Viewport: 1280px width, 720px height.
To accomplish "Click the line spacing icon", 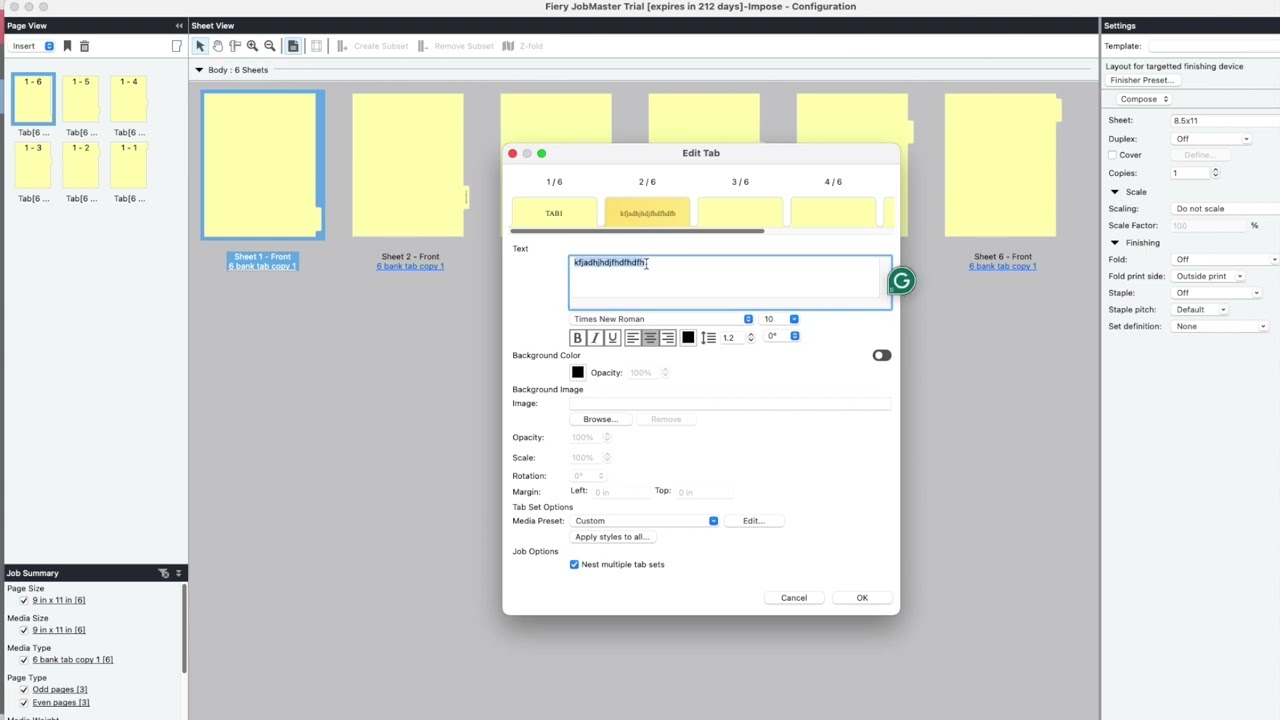I will pos(708,338).
